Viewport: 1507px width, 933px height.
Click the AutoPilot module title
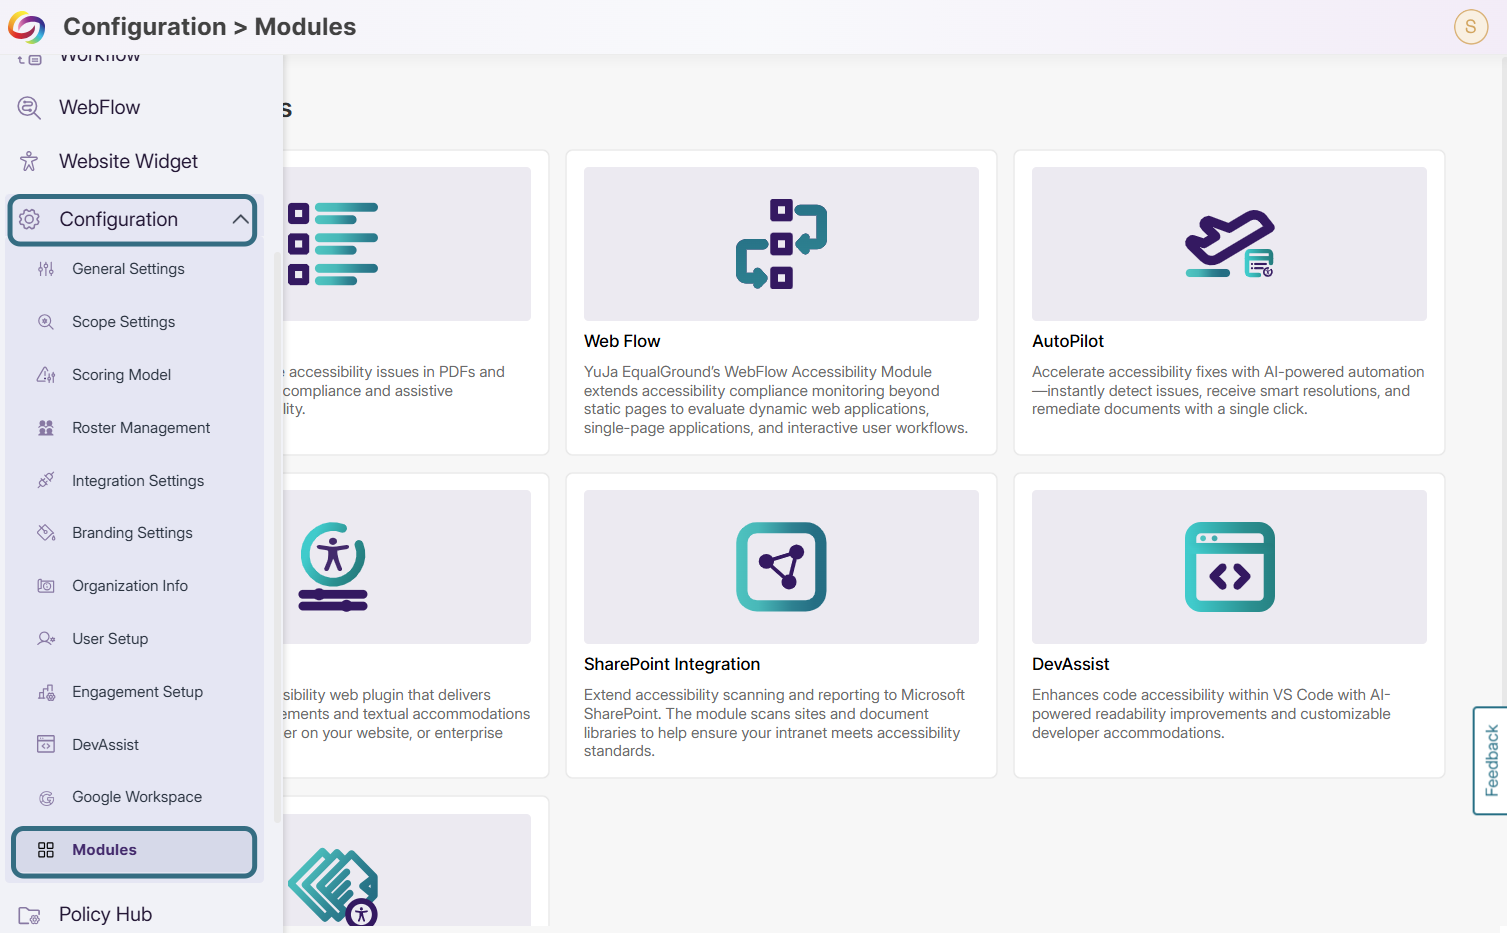point(1068,342)
